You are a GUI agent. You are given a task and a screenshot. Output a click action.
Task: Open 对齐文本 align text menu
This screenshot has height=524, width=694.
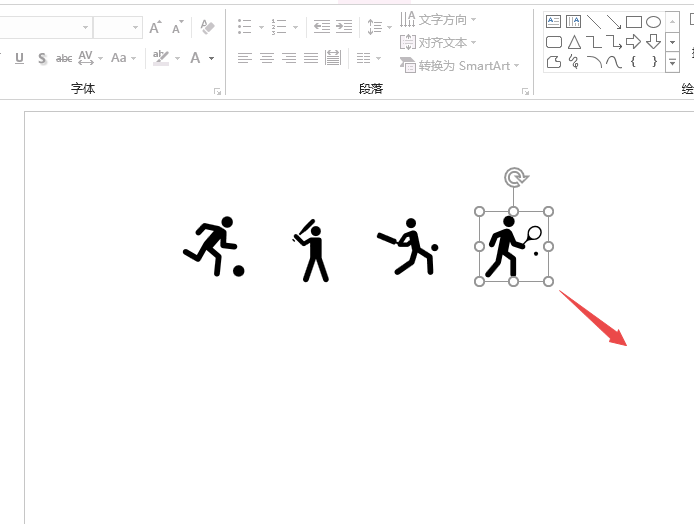pos(438,42)
